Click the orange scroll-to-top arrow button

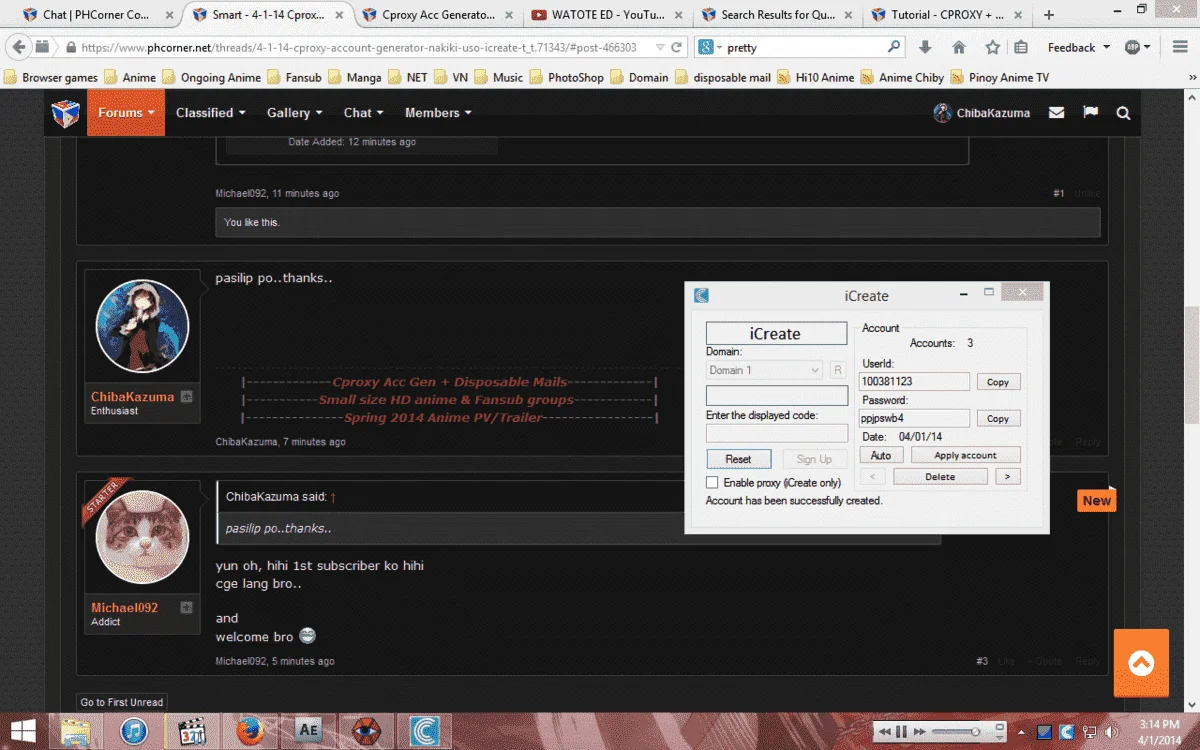pyautogui.click(x=1141, y=662)
